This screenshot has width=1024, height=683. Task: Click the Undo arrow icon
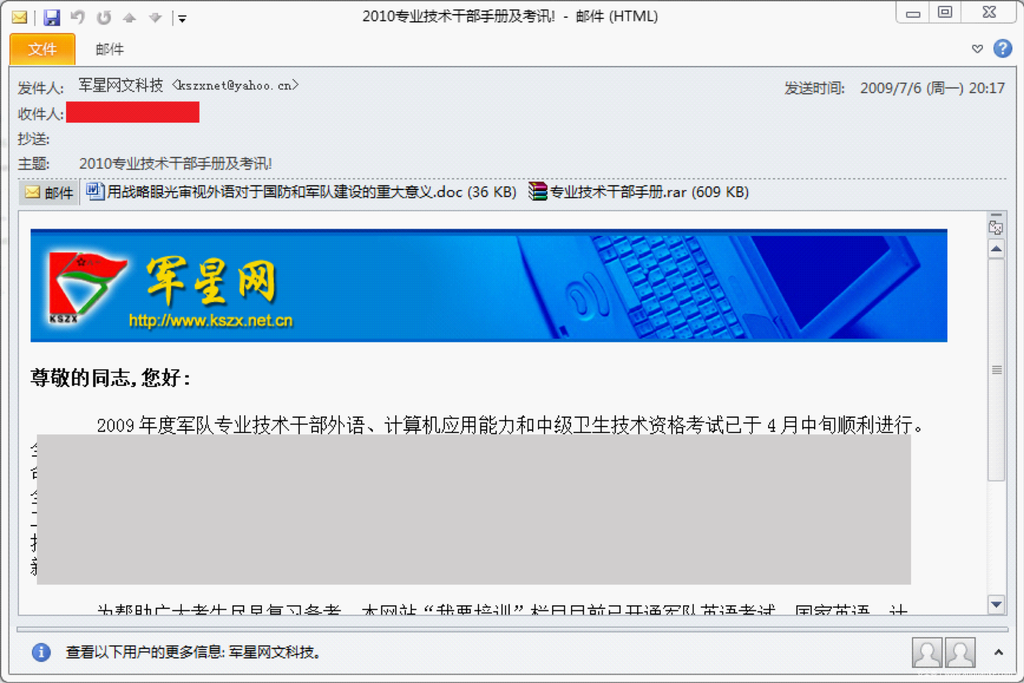(x=78, y=17)
